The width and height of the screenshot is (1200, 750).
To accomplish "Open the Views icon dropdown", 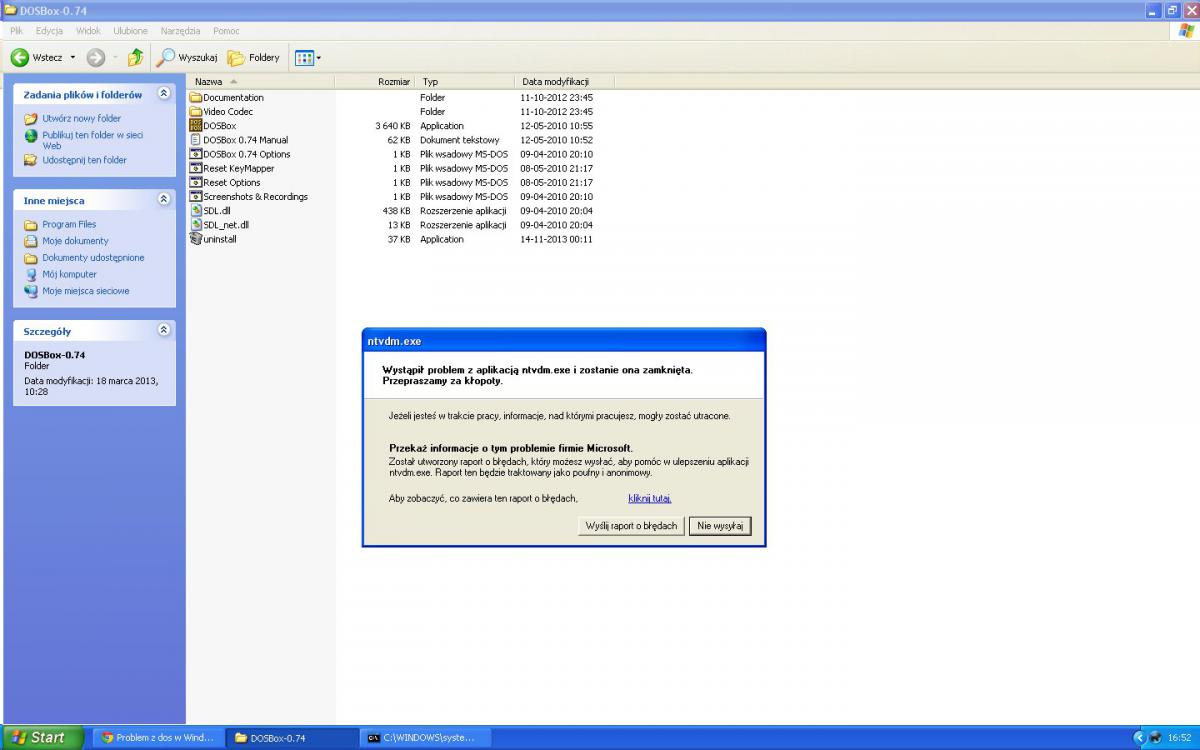I will pos(308,58).
